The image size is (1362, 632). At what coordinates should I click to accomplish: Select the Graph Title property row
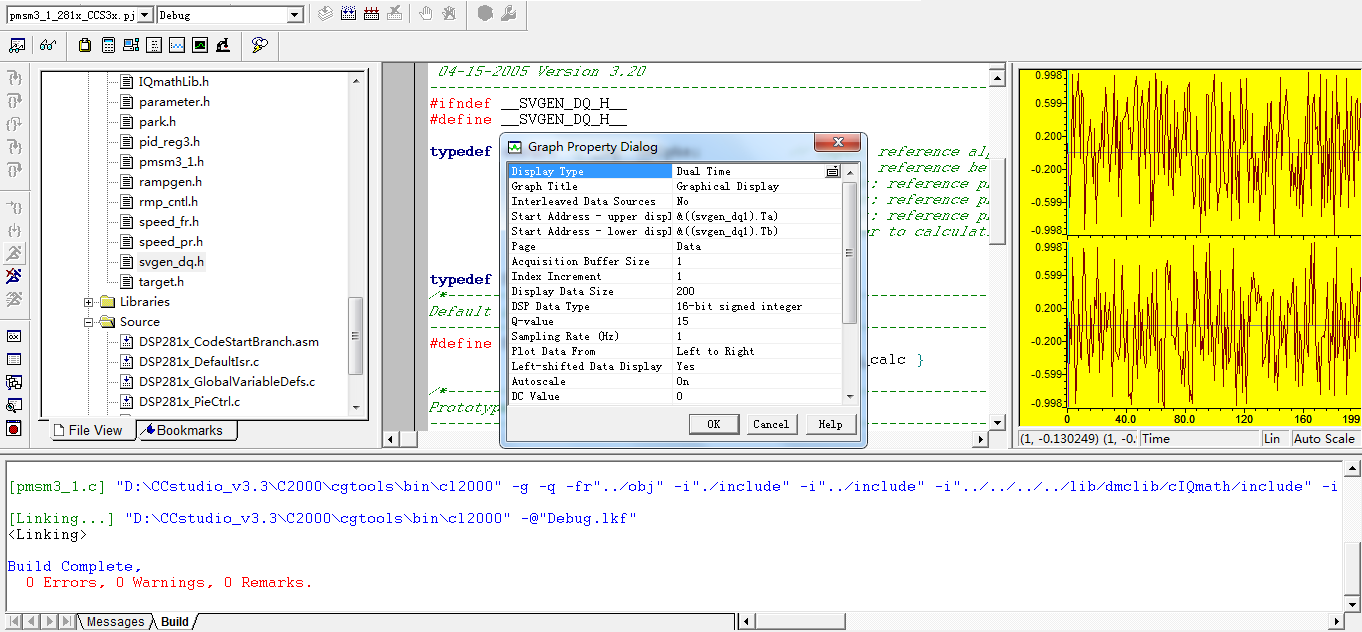coord(675,186)
